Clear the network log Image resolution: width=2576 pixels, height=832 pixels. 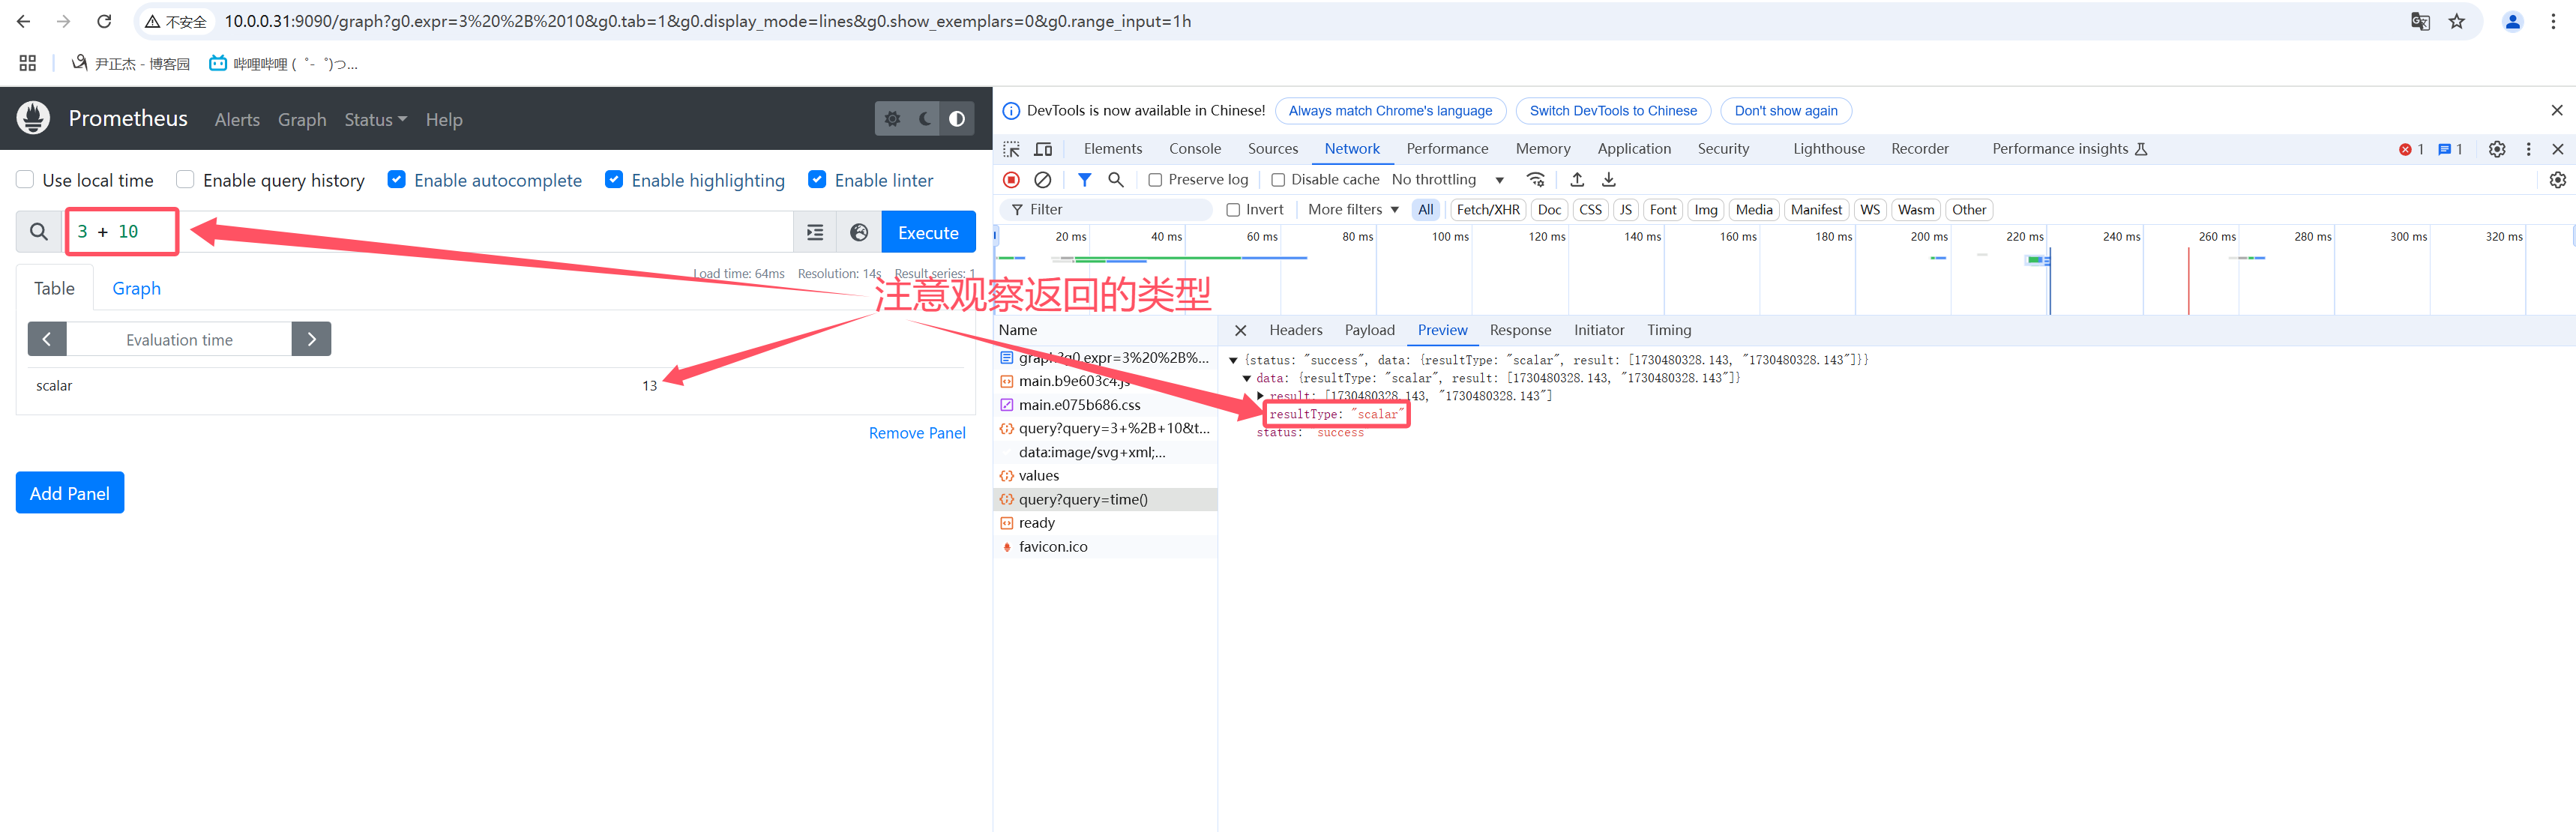click(x=1042, y=180)
